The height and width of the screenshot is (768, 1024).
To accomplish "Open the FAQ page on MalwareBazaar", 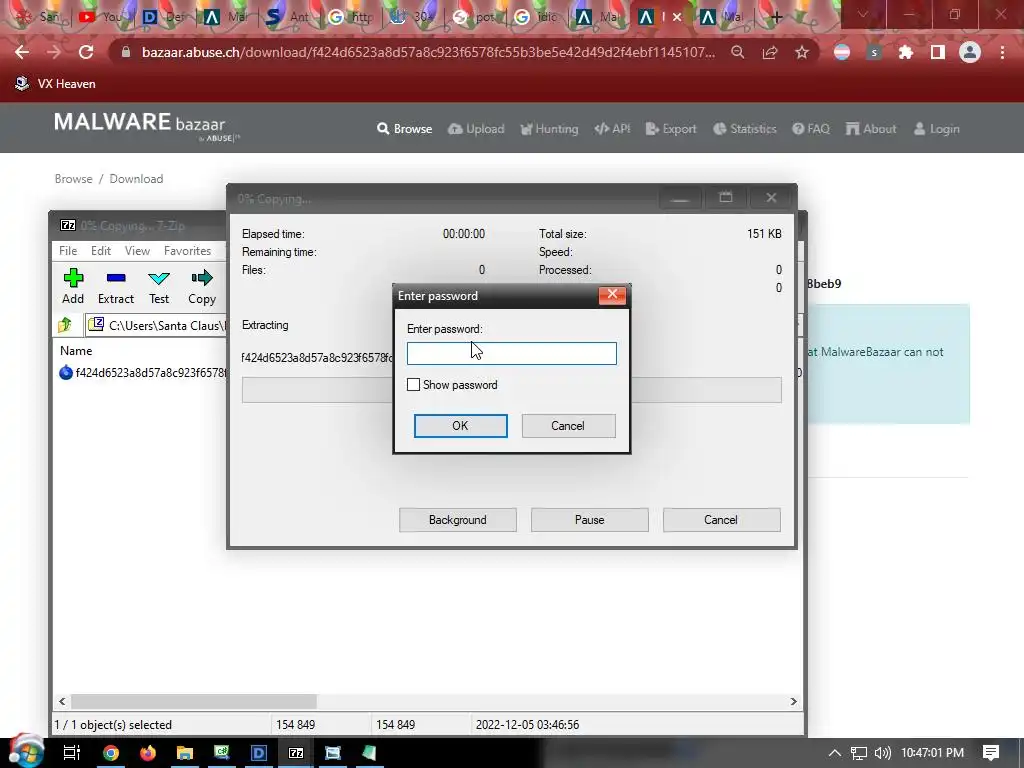I will coord(811,129).
